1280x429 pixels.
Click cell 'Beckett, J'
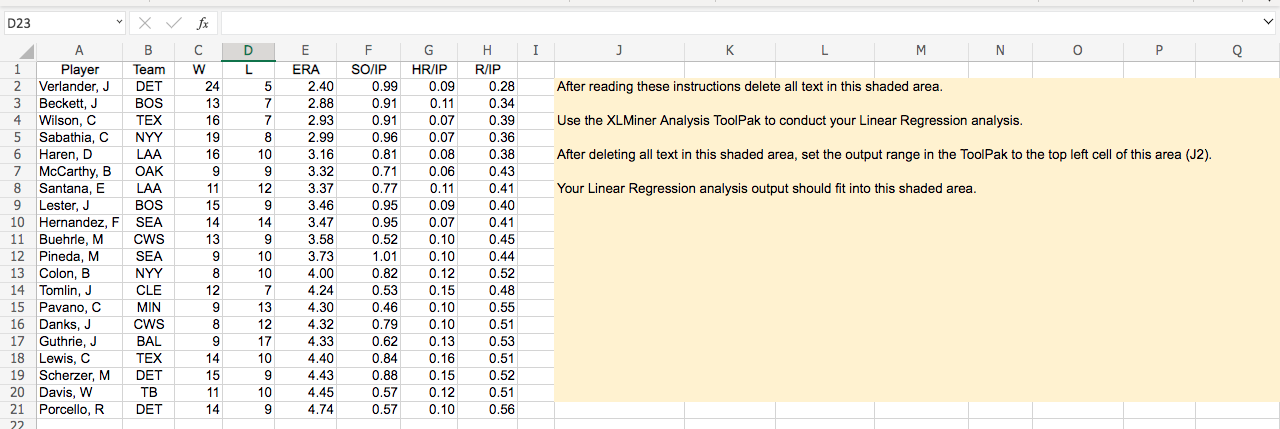coord(79,103)
